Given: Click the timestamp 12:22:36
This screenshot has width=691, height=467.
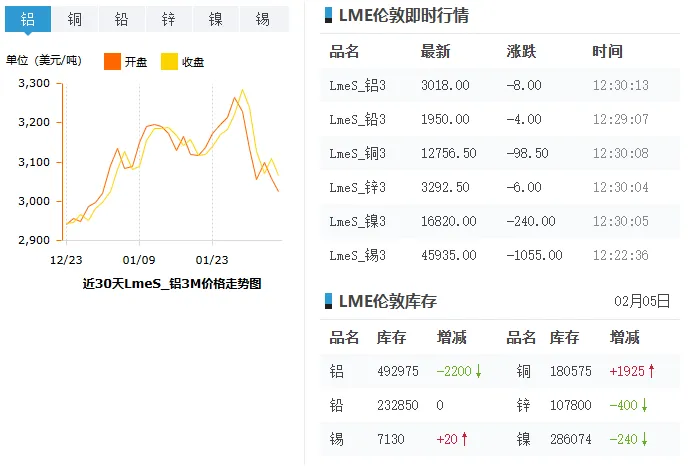Looking at the screenshot, I should click(620, 255).
